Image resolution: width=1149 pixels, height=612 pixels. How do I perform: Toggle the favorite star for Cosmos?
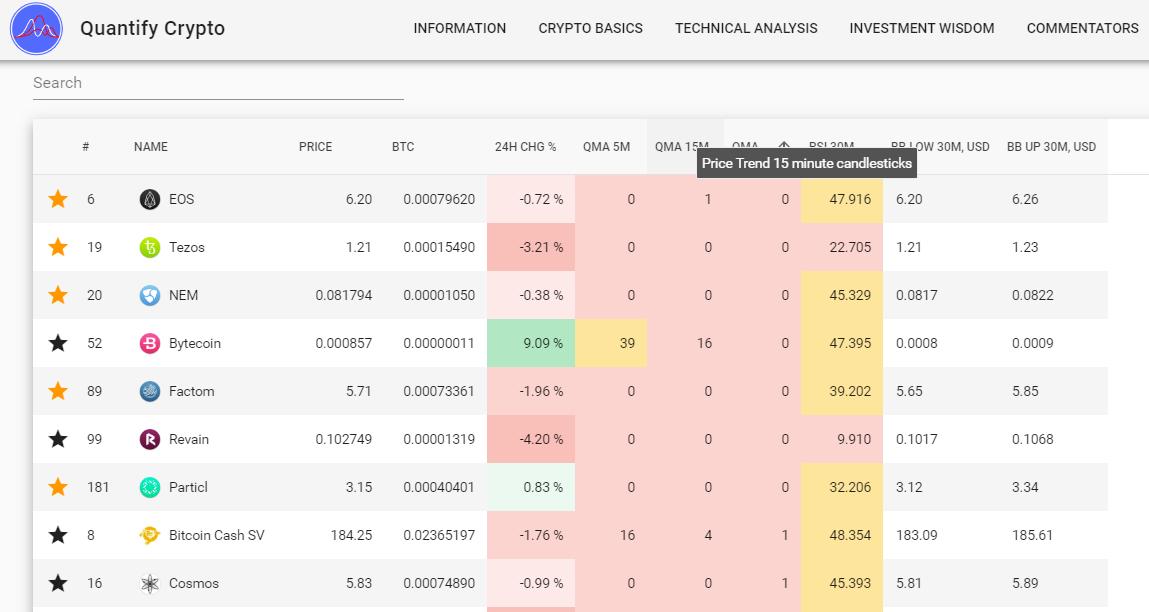(x=58, y=583)
